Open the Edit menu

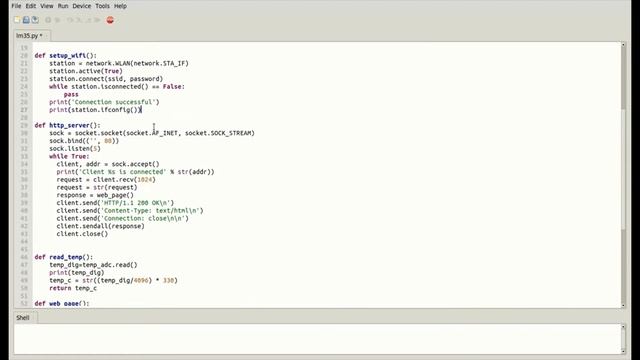click(x=31, y=6)
